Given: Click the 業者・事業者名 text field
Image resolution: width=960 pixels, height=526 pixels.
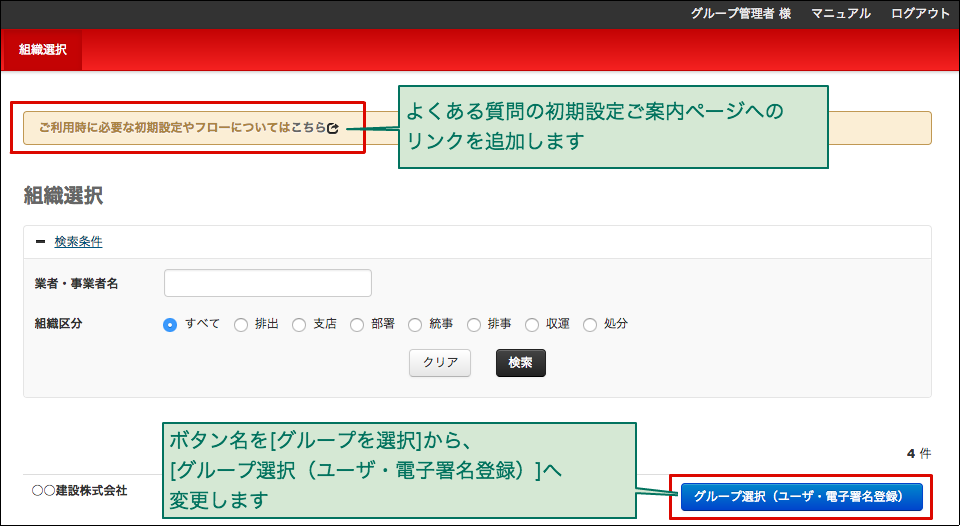Looking at the screenshot, I should [268, 283].
